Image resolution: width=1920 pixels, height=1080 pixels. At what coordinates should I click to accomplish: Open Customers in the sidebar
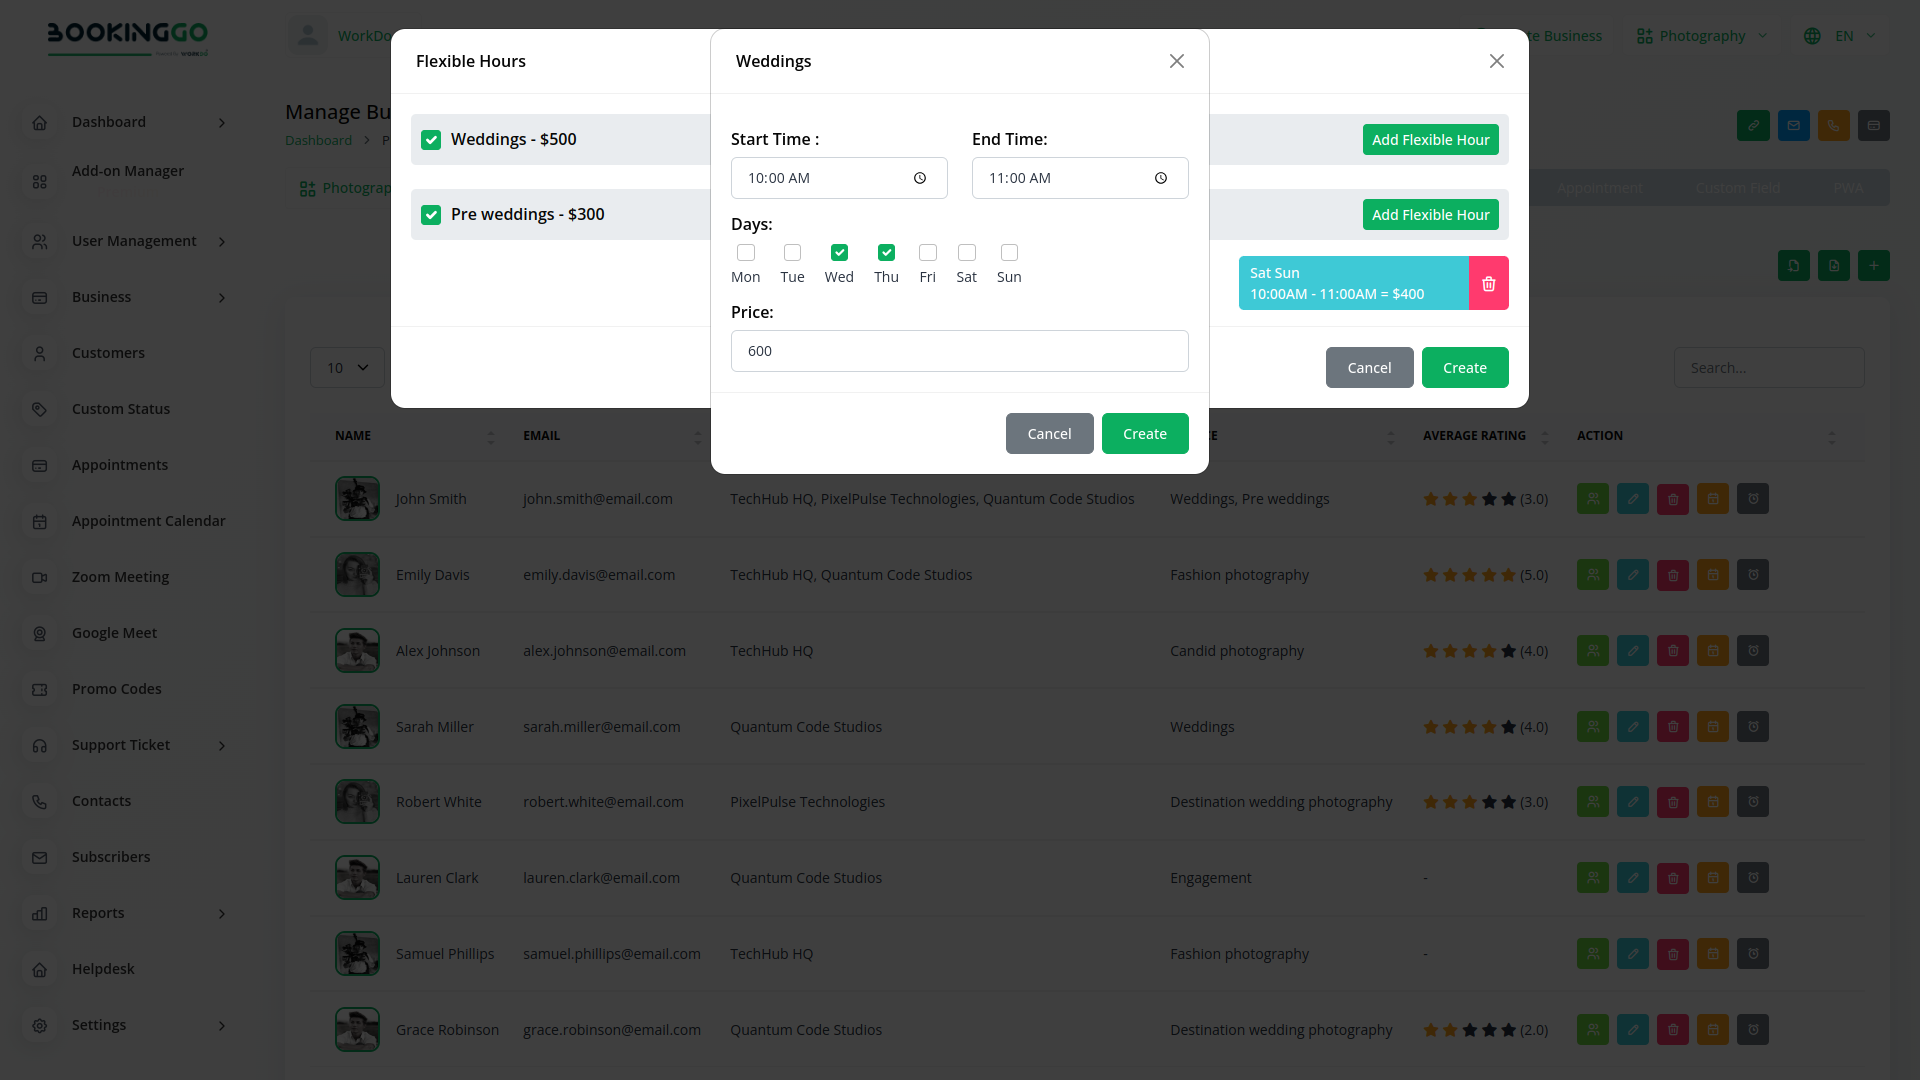click(108, 353)
